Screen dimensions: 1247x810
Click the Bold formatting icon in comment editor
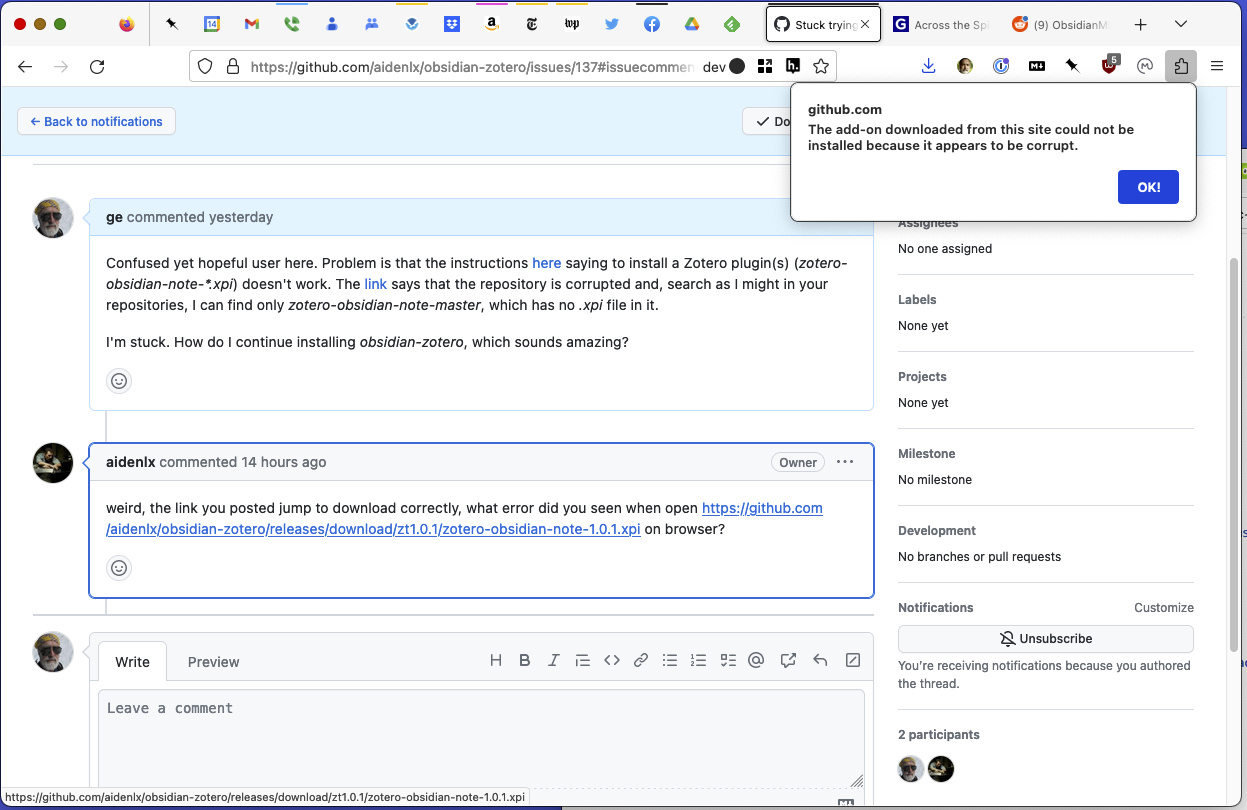(x=524, y=660)
